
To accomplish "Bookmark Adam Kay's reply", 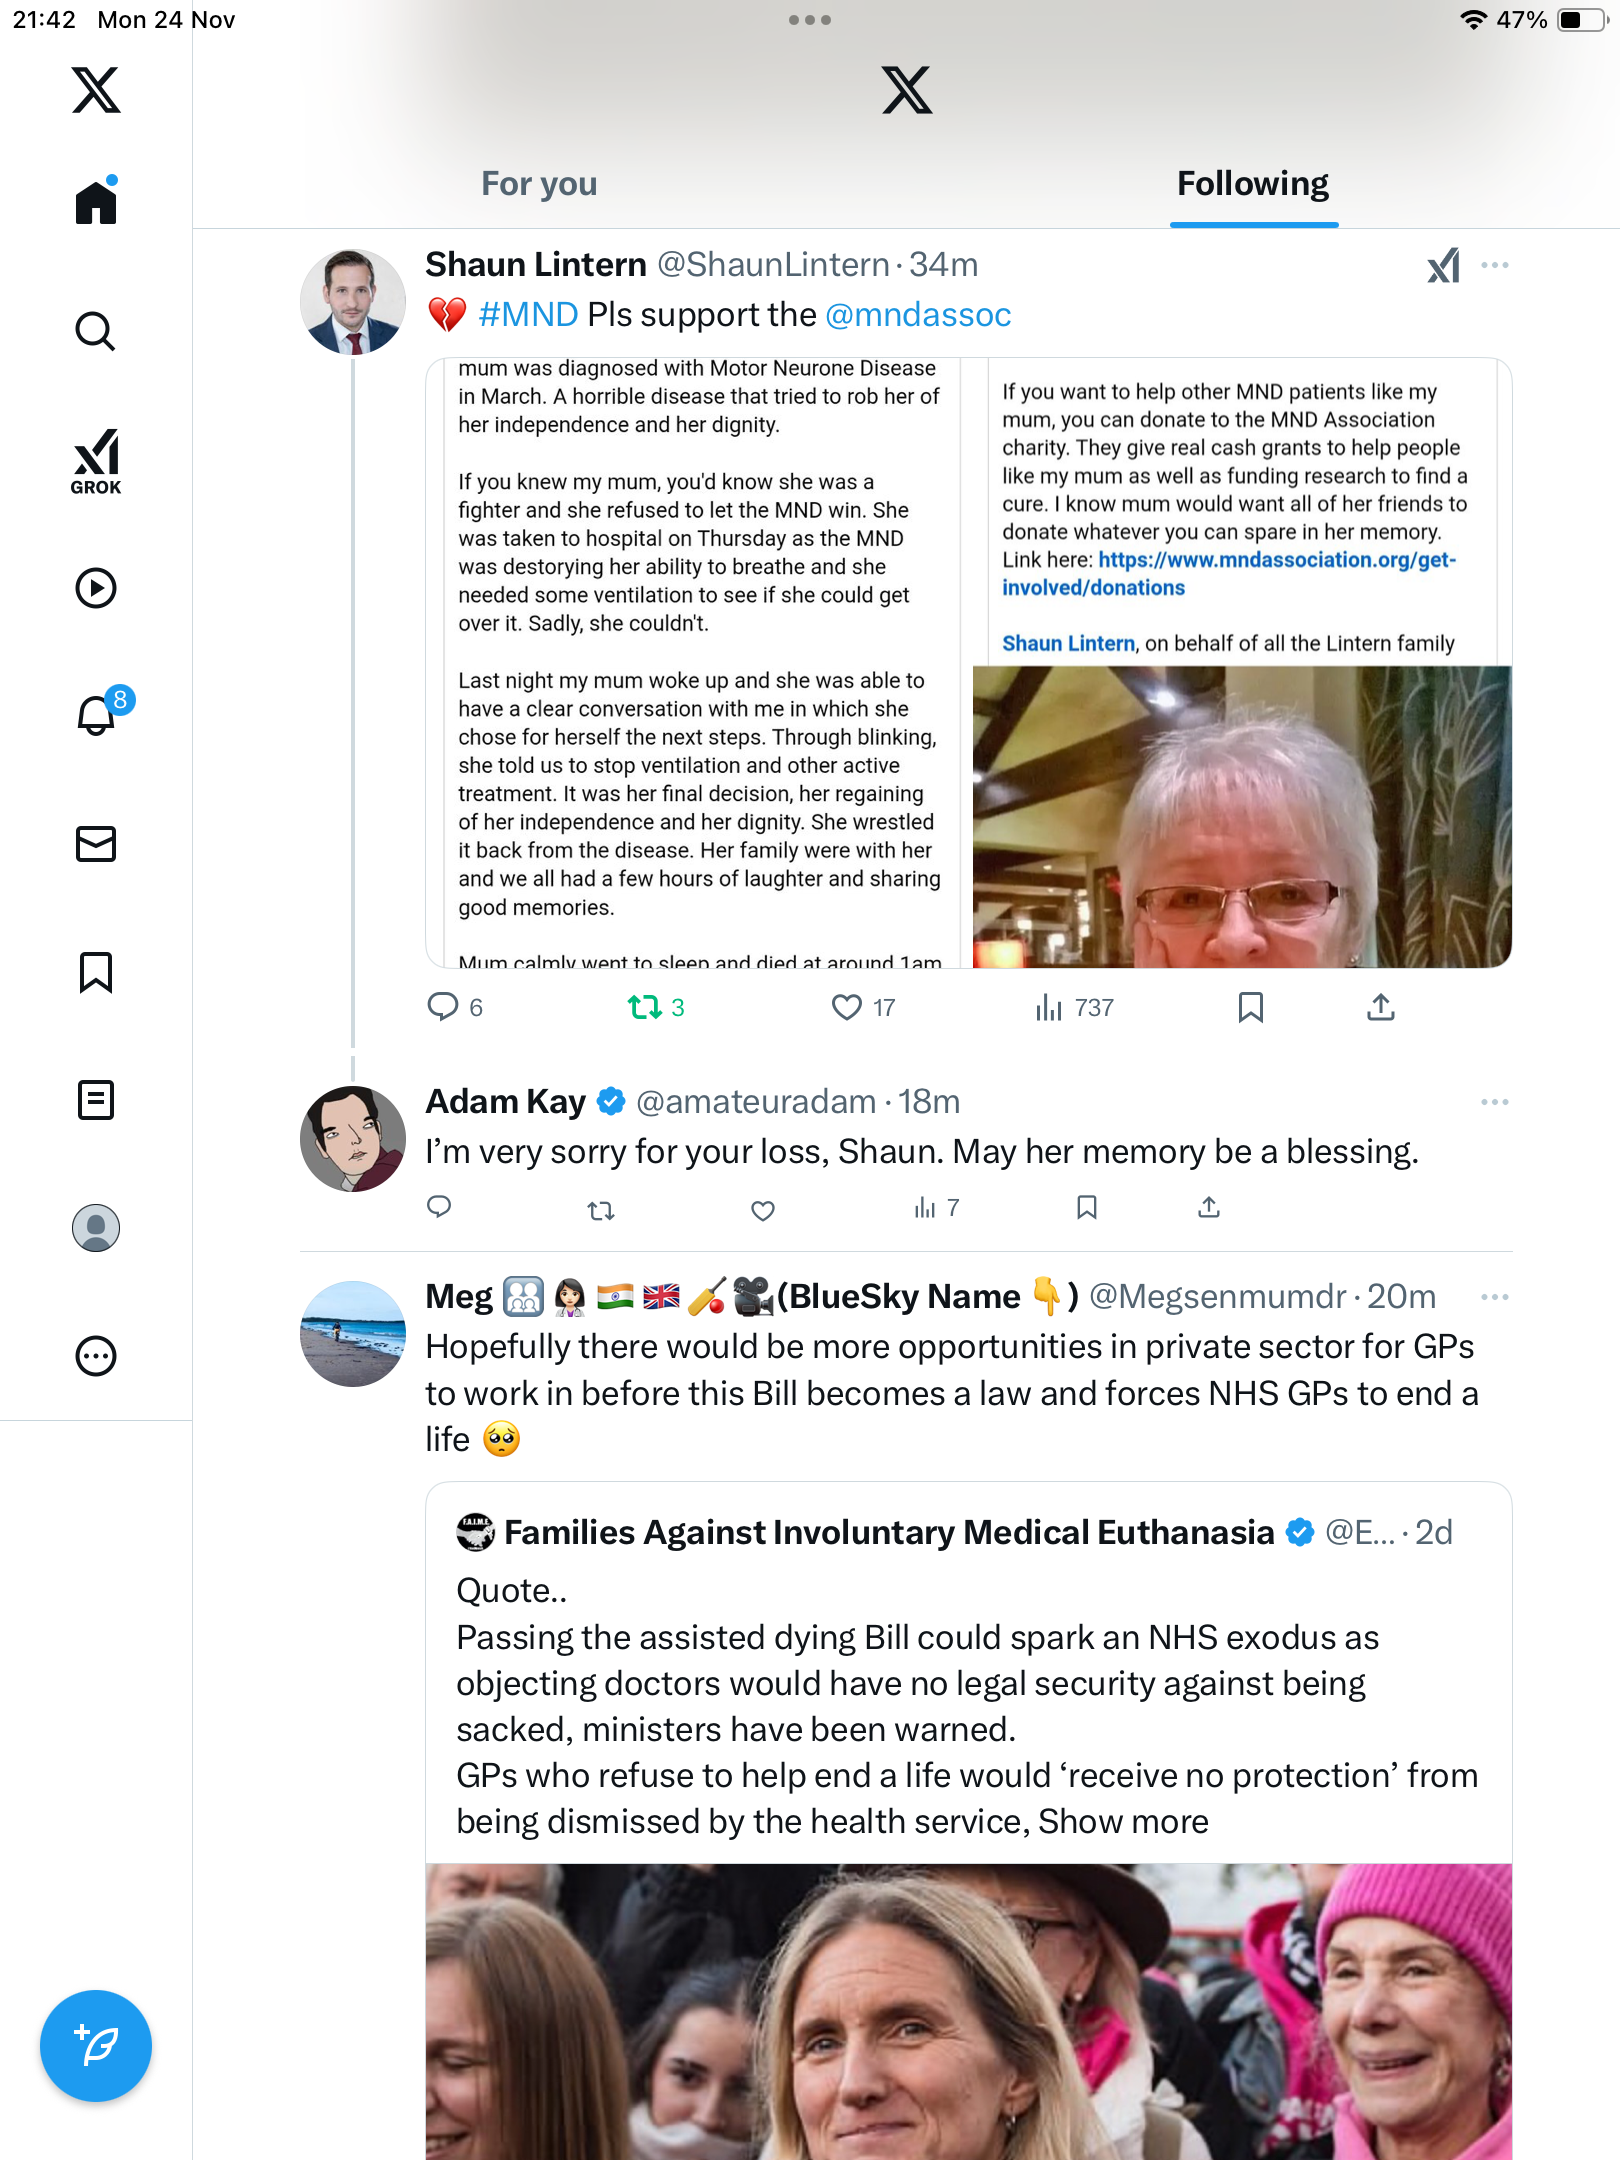I will [x=1087, y=1208].
